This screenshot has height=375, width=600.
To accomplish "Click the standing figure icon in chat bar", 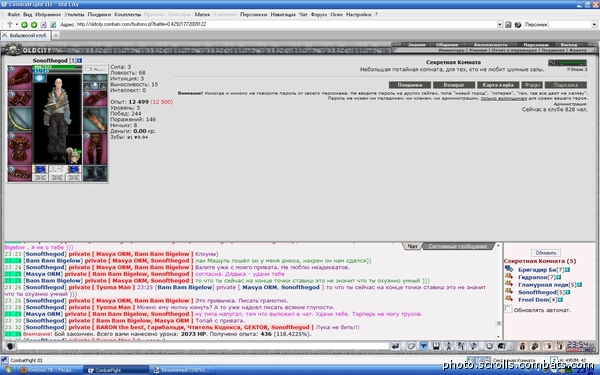I will pyautogui.click(x=449, y=346).
